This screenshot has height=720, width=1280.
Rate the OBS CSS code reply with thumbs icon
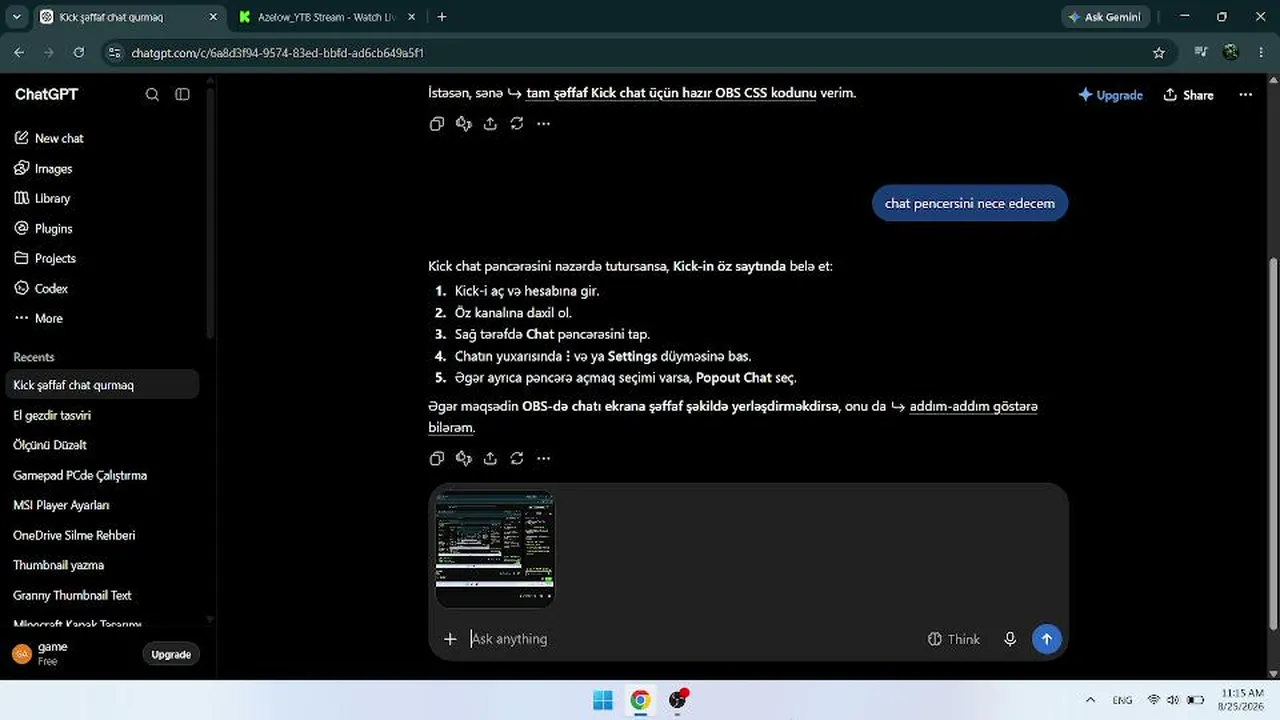tap(464, 124)
